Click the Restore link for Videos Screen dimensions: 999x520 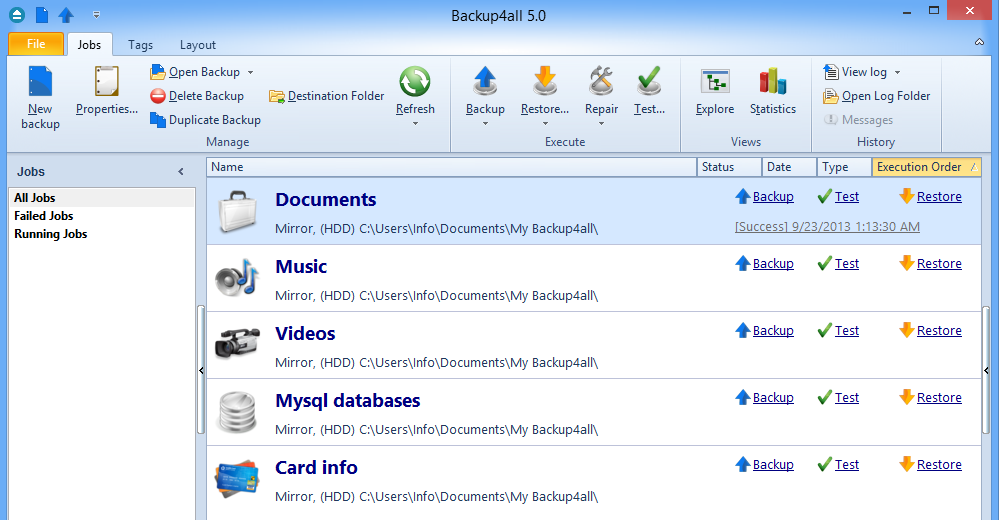[939, 331]
